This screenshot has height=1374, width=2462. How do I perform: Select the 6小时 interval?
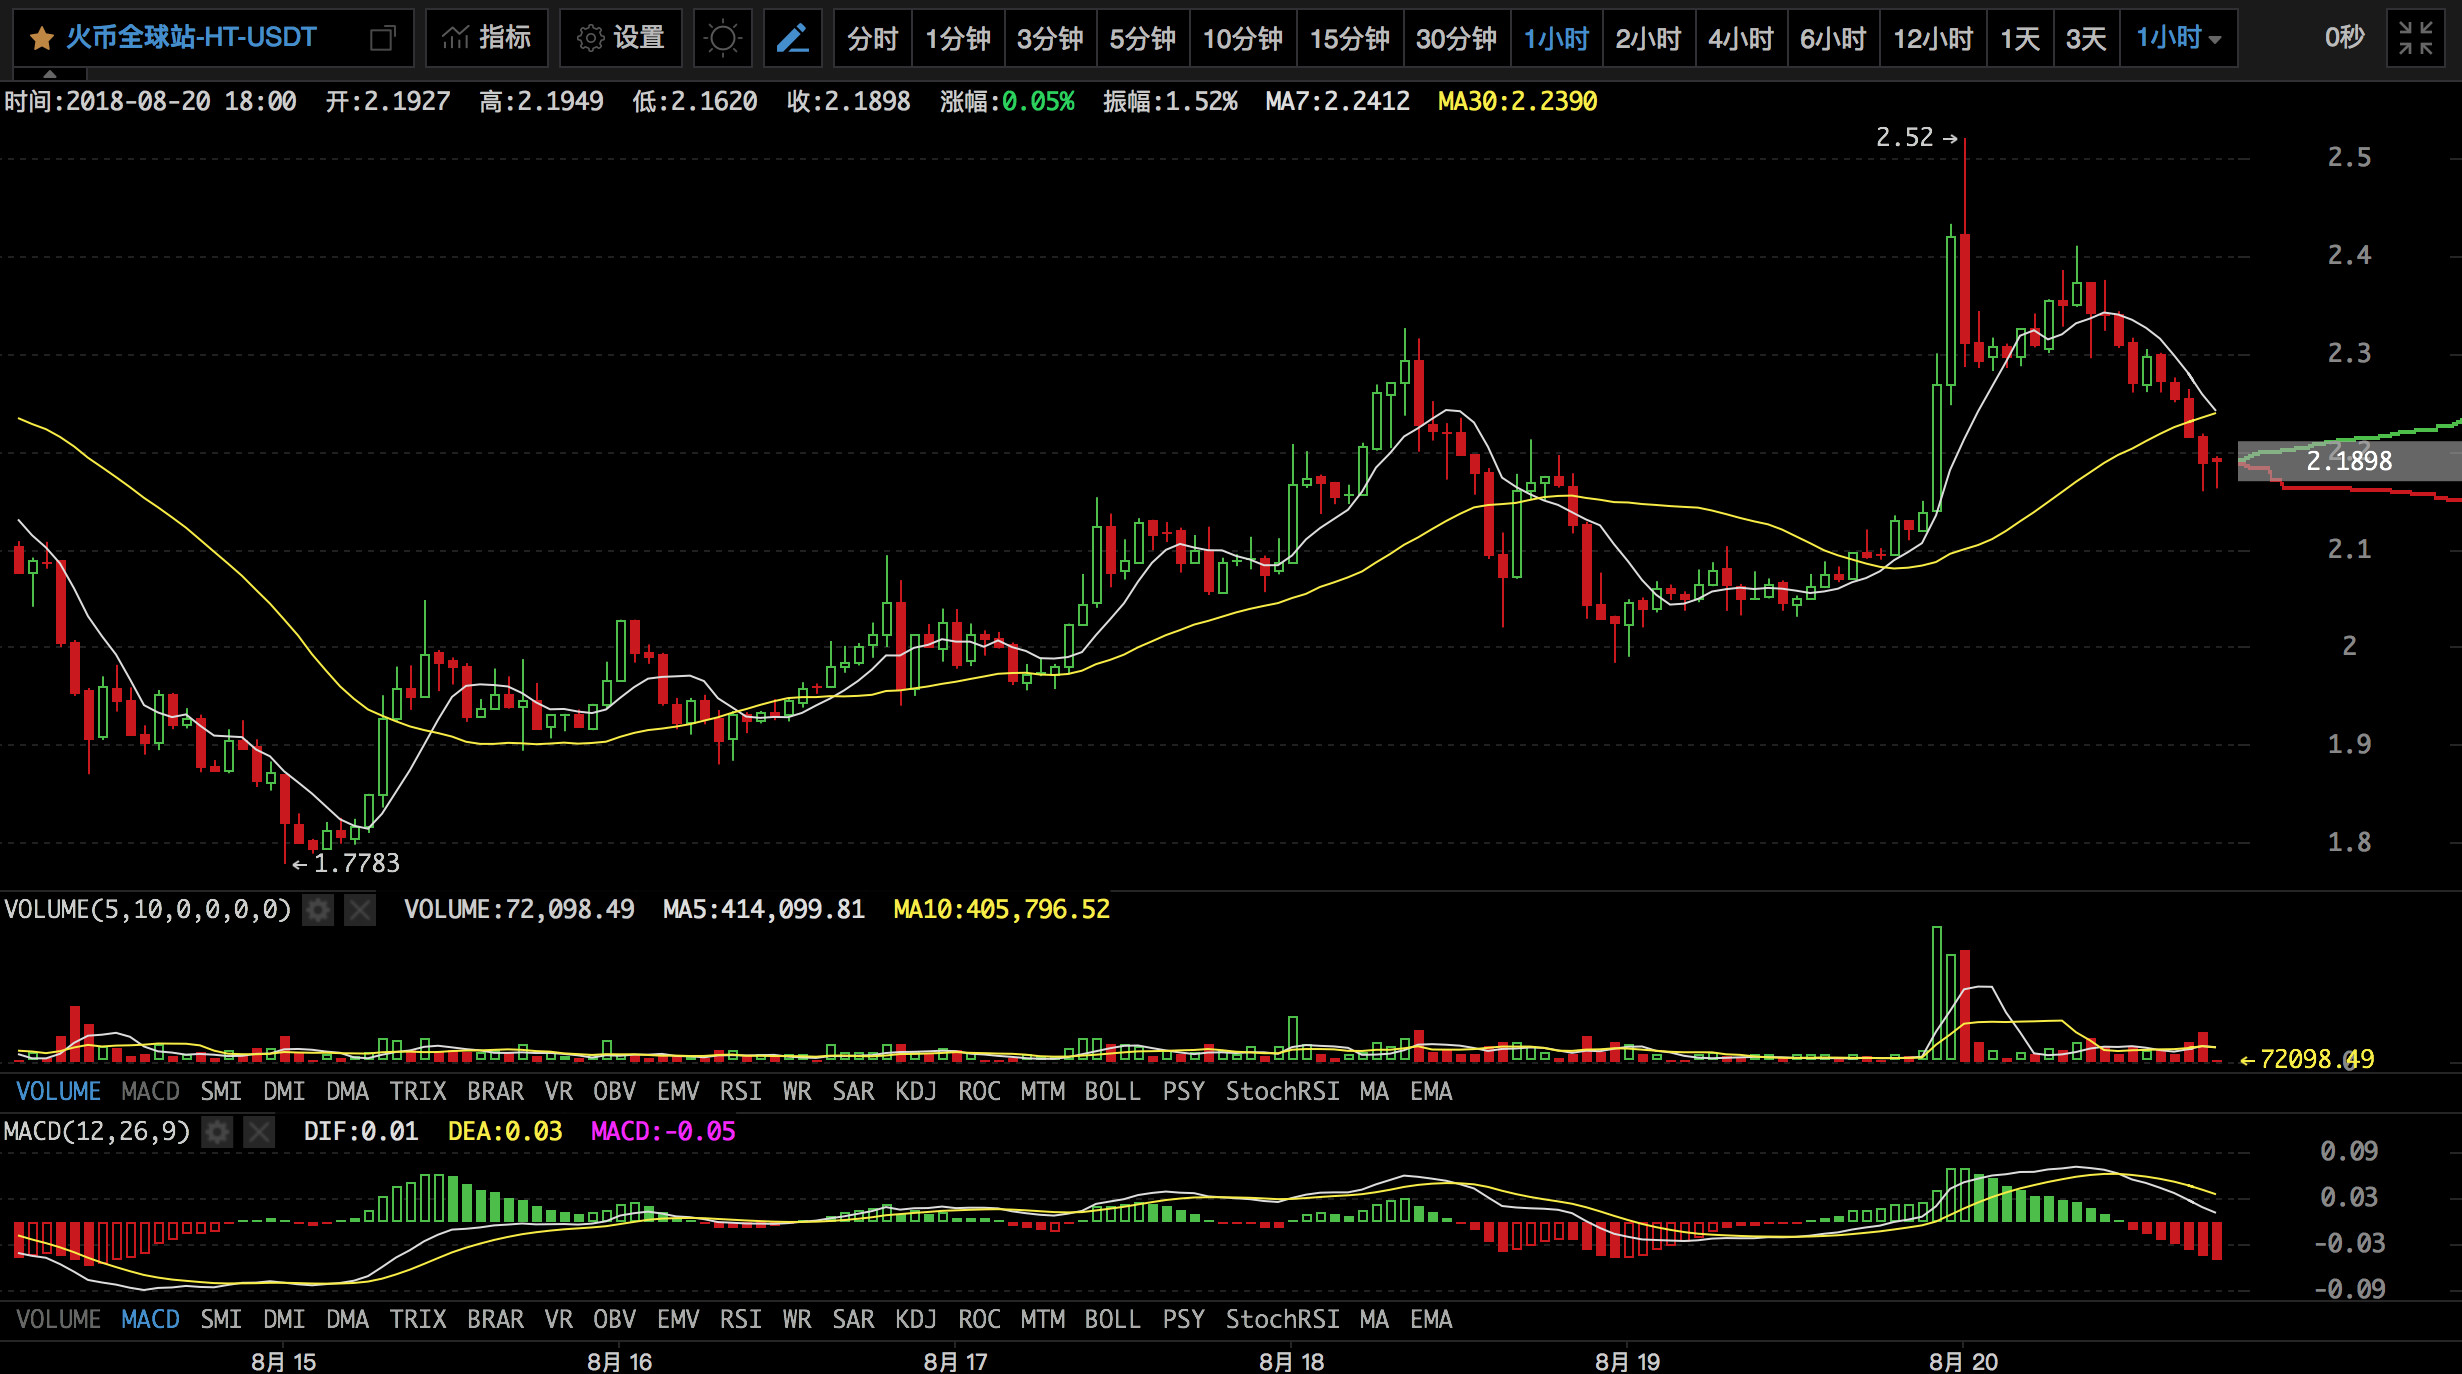click(x=1834, y=39)
